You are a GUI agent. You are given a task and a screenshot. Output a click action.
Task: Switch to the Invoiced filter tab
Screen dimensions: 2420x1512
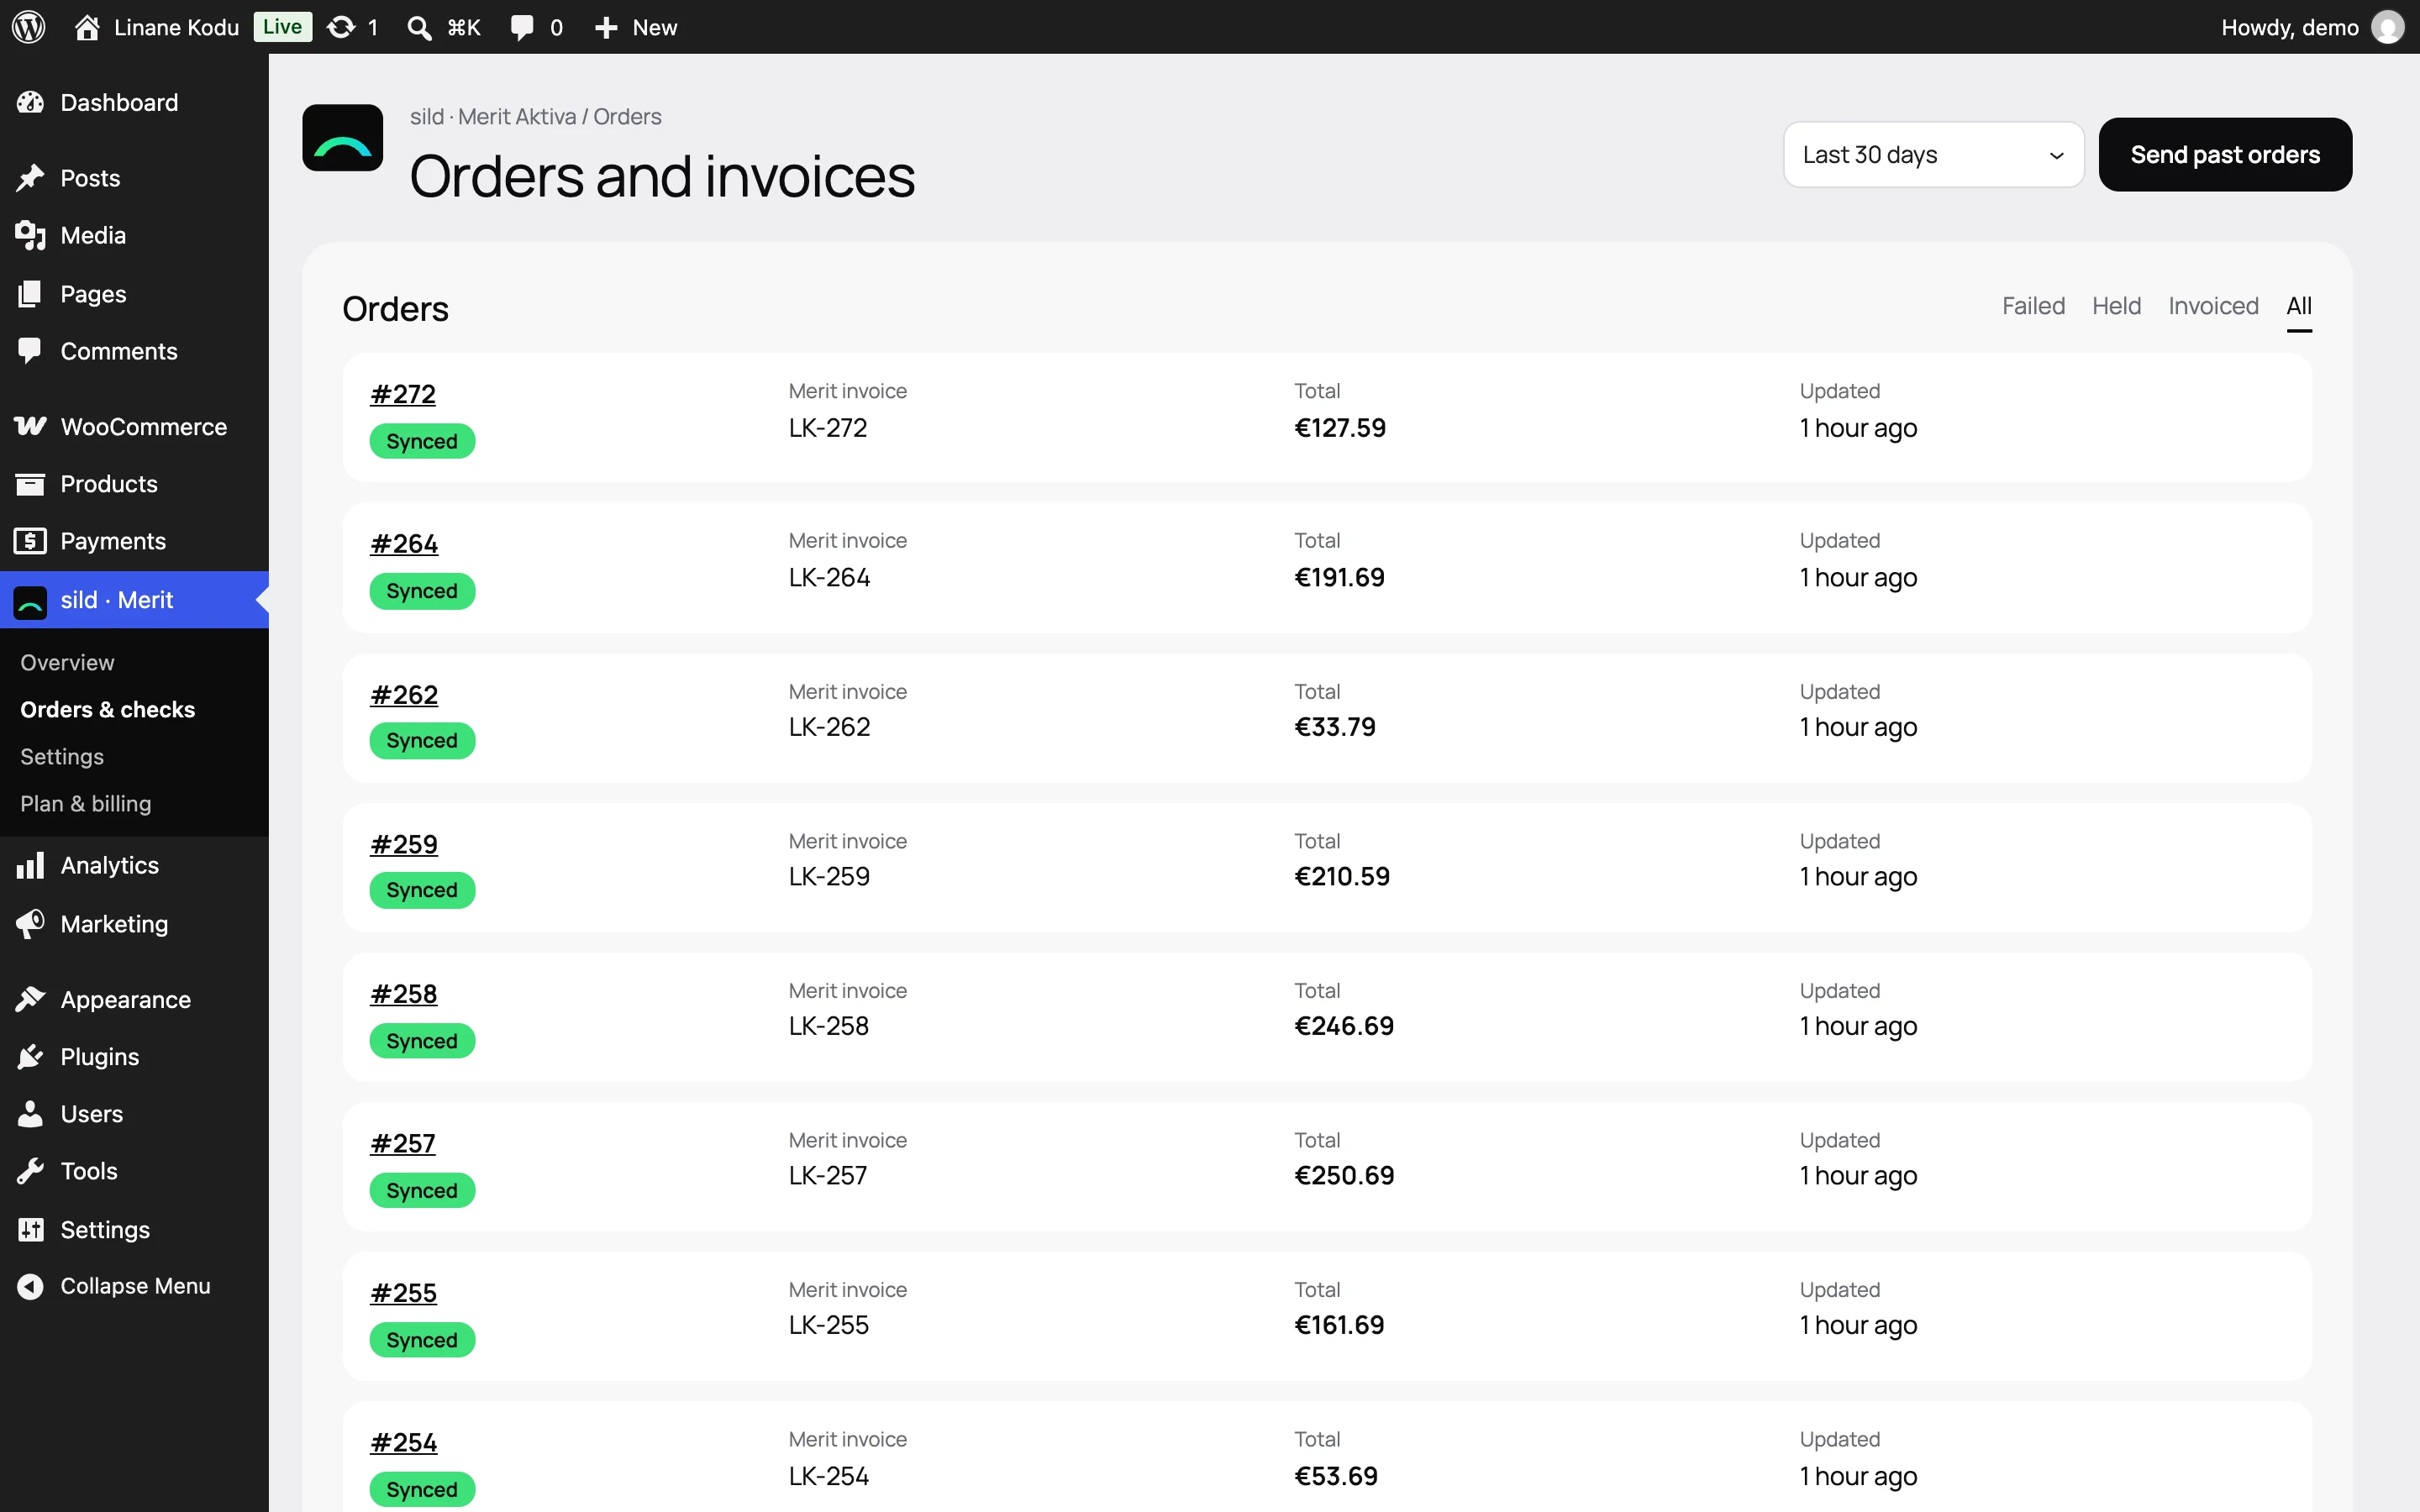[2213, 306]
